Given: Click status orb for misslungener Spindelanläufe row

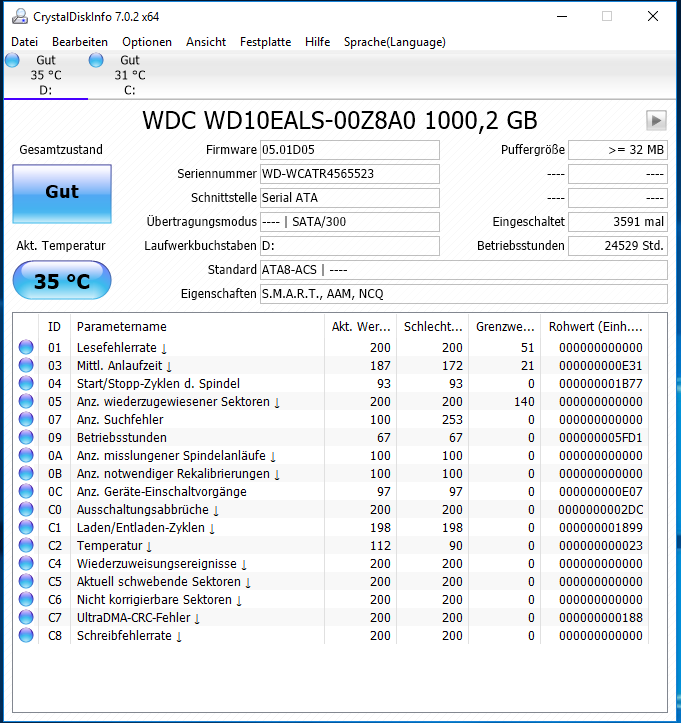Looking at the screenshot, I should click(26, 455).
